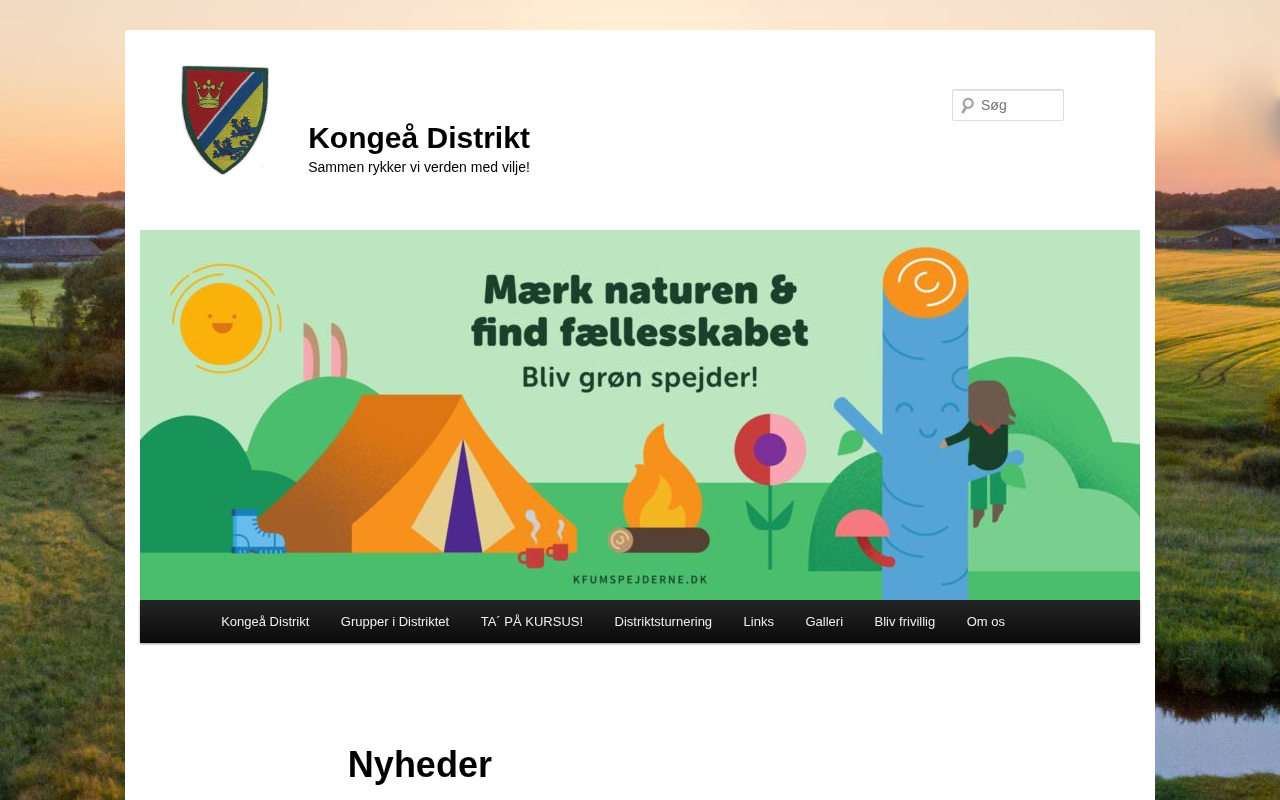Open the Om os menu
This screenshot has height=800, width=1280.
[986, 621]
